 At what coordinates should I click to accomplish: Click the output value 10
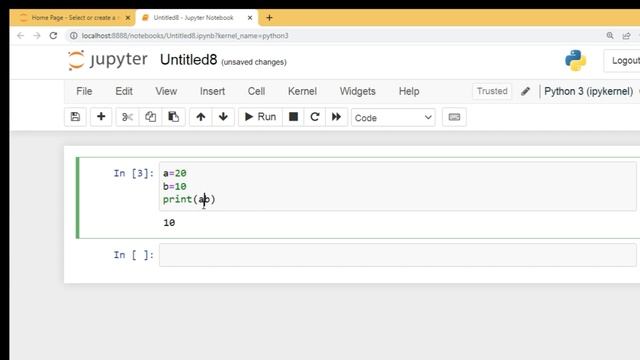(x=169, y=222)
